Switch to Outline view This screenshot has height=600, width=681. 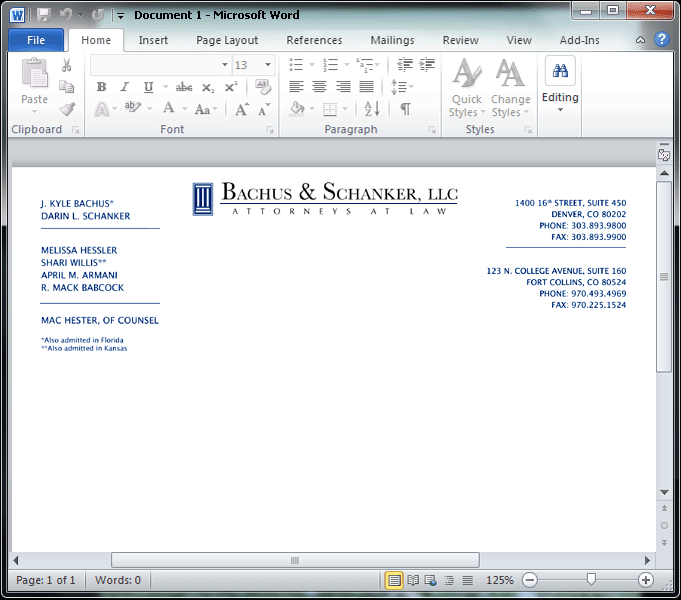(449, 580)
